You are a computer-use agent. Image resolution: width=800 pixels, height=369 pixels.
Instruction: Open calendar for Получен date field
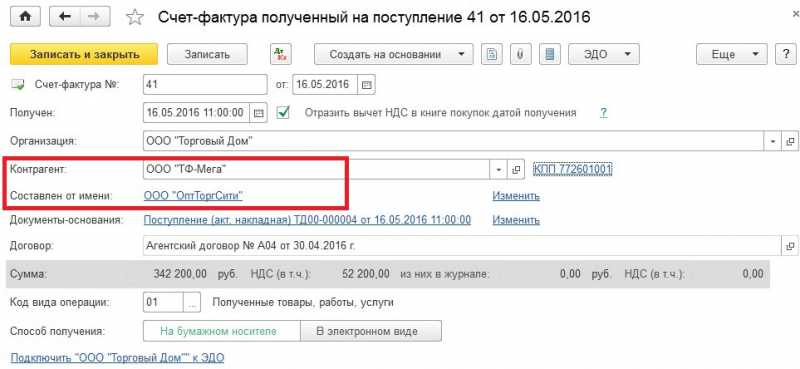click(259, 113)
